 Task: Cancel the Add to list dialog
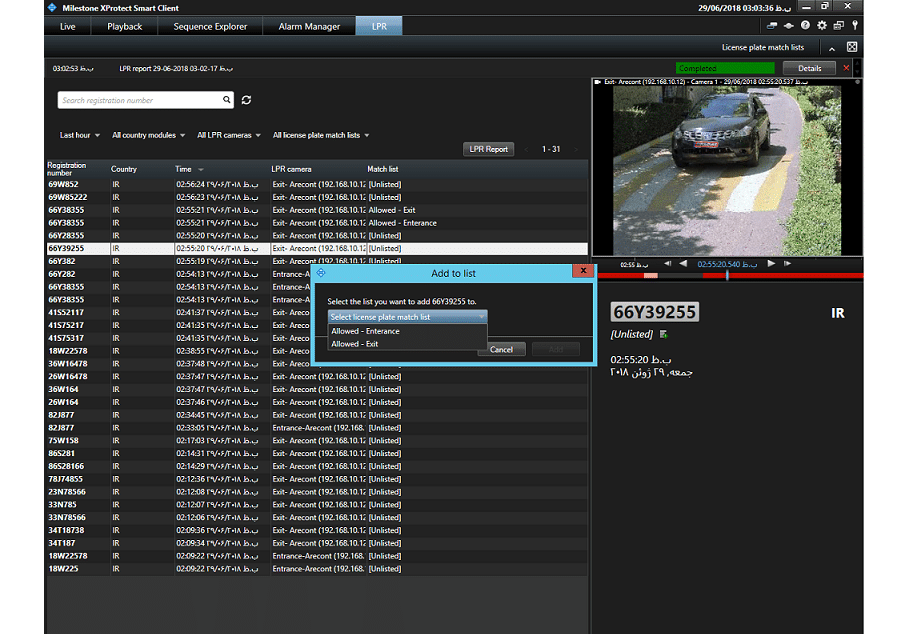(501, 349)
